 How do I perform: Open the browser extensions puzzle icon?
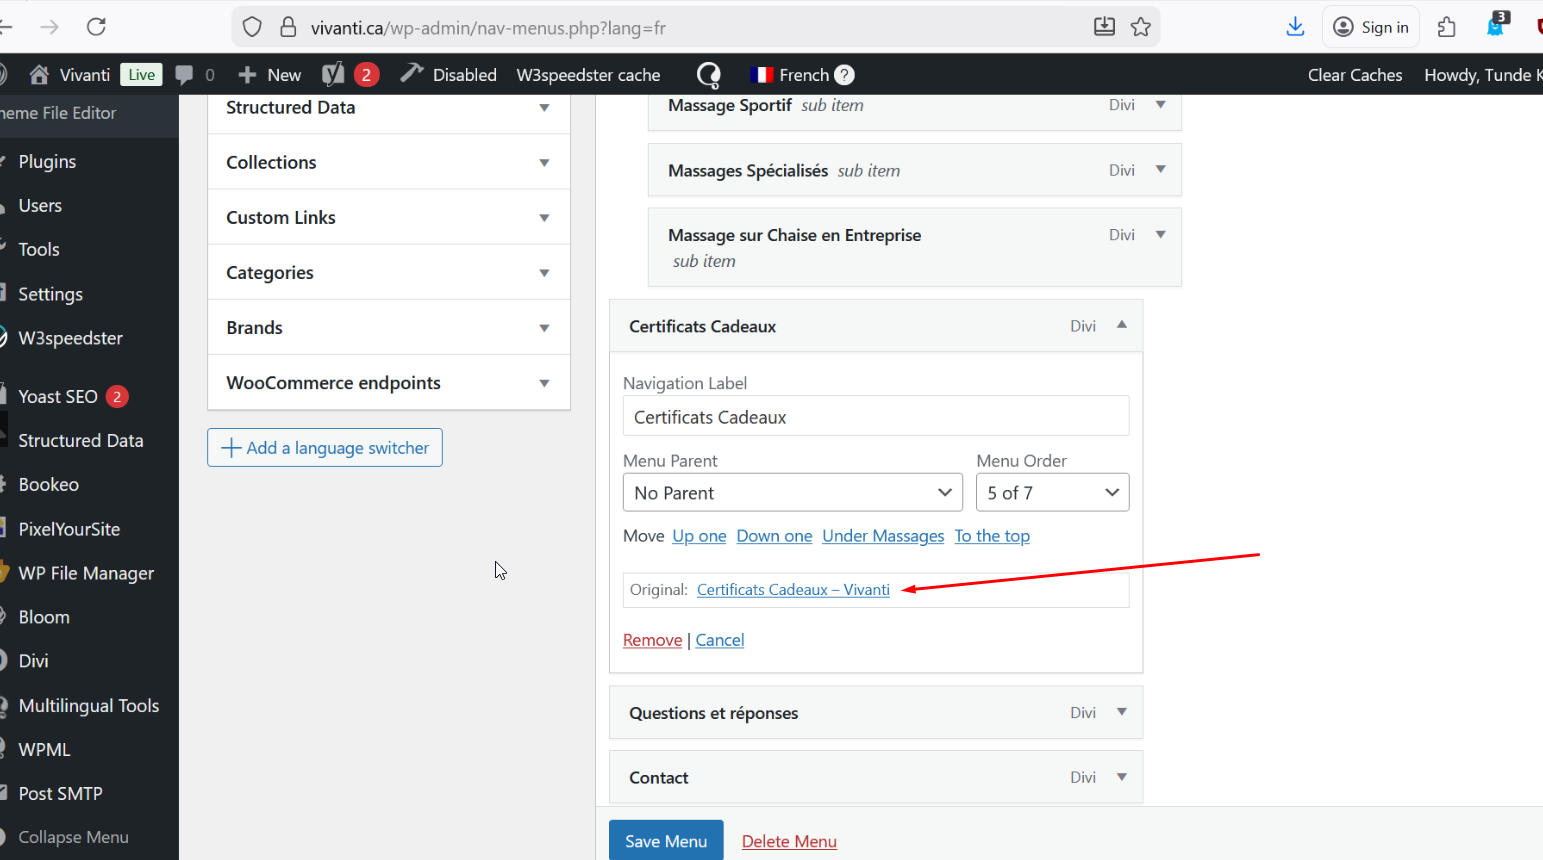[x=1446, y=27]
